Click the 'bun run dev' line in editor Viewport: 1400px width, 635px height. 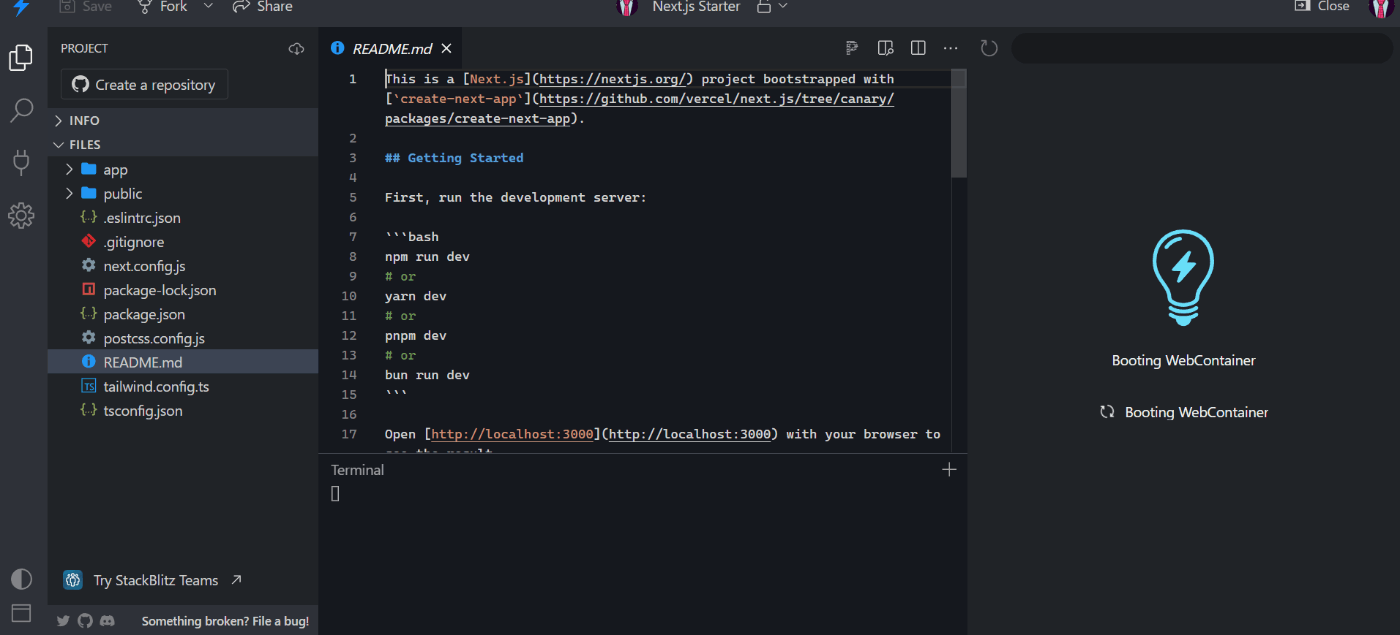pos(427,375)
